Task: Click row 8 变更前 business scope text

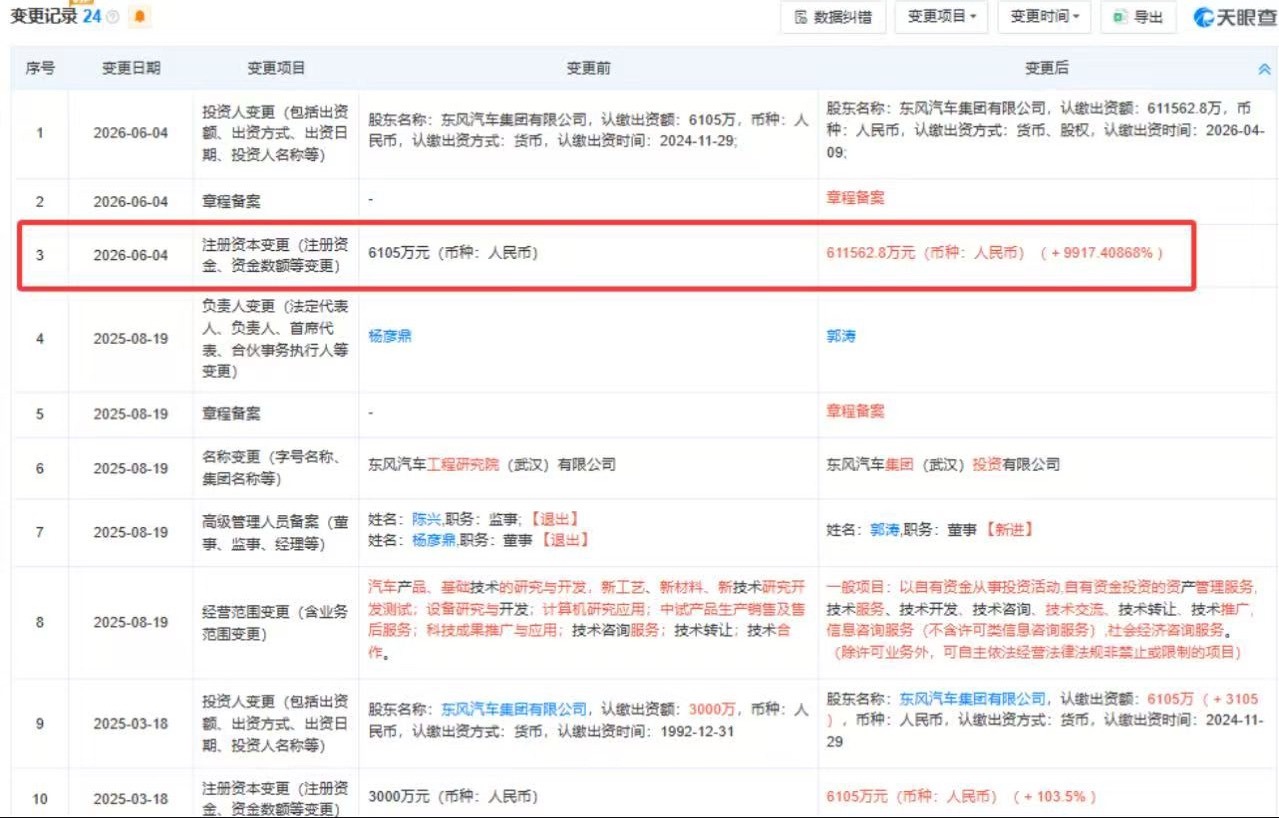Action: point(588,620)
